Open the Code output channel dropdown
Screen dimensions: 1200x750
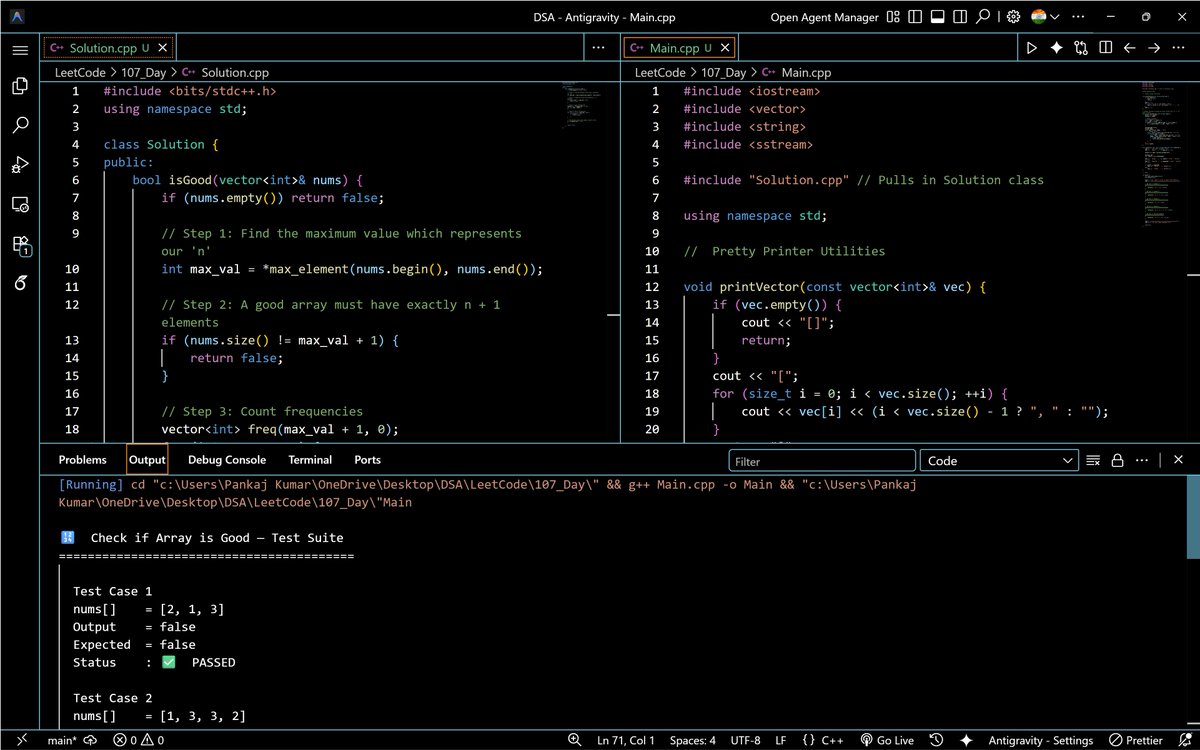999,461
